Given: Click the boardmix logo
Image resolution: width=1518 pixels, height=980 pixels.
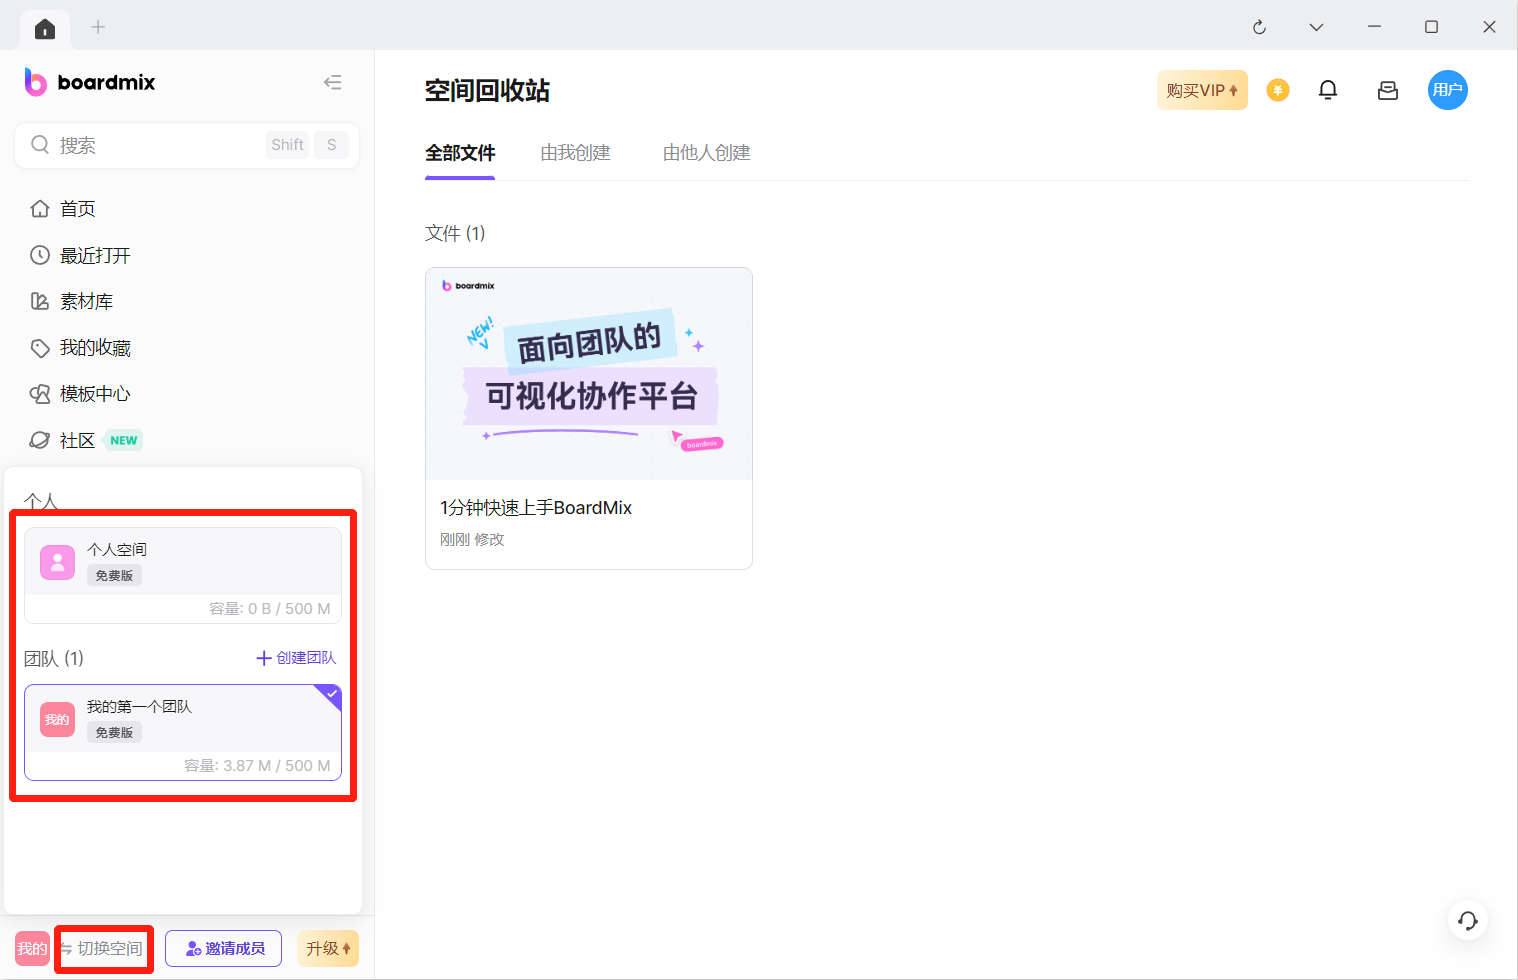Looking at the screenshot, I should pyautogui.click(x=90, y=82).
